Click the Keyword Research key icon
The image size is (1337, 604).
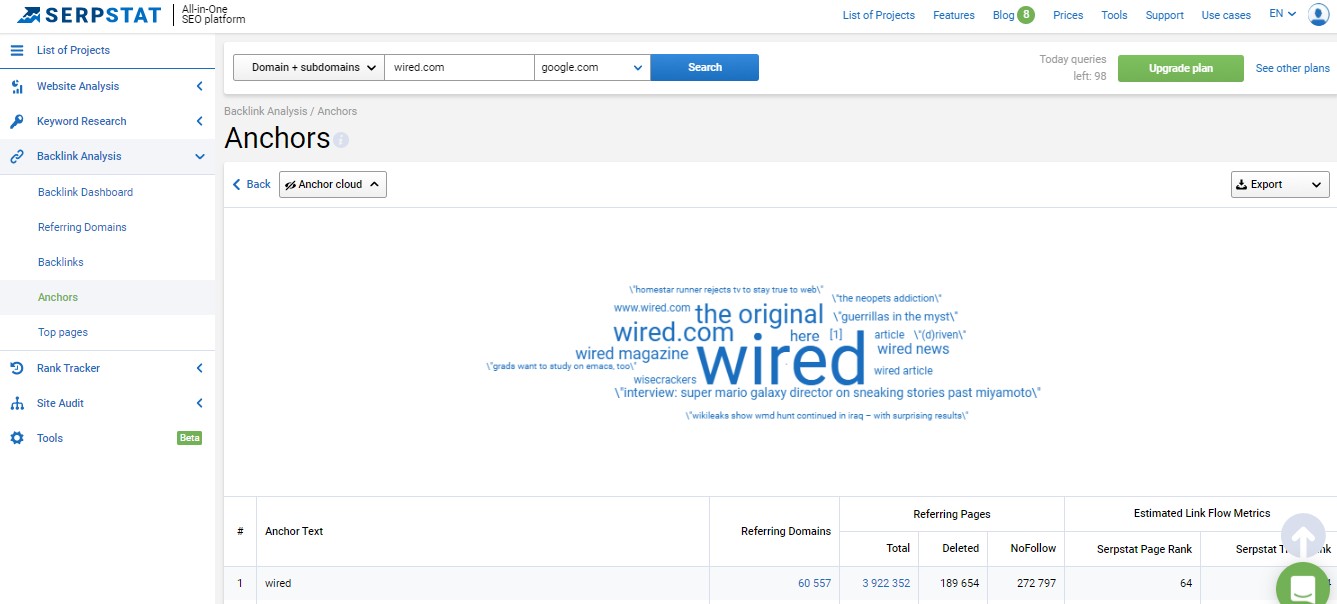pos(17,121)
